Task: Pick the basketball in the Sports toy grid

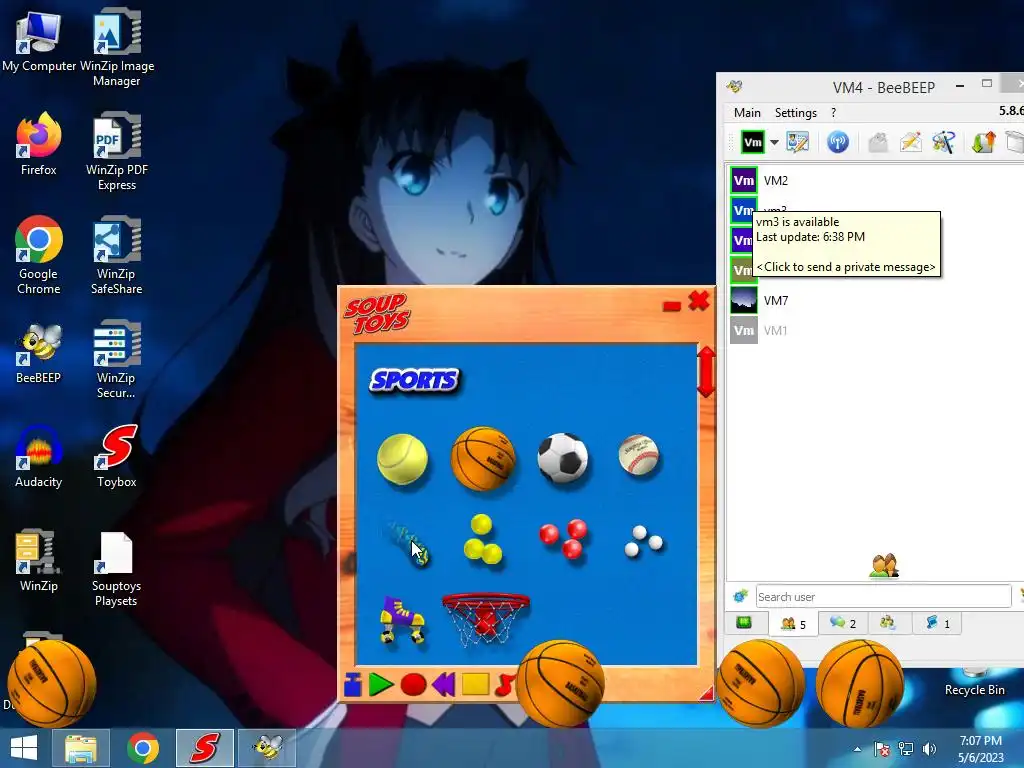Action: coord(483,458)
